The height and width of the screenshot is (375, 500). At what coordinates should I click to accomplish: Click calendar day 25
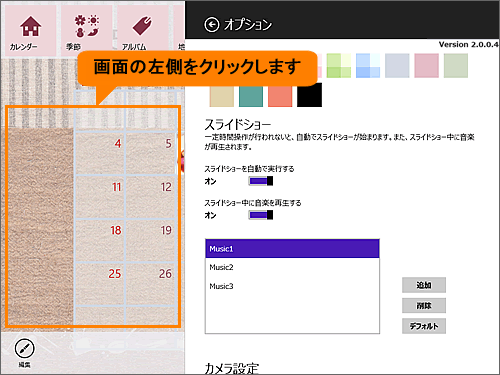point(100,284)
